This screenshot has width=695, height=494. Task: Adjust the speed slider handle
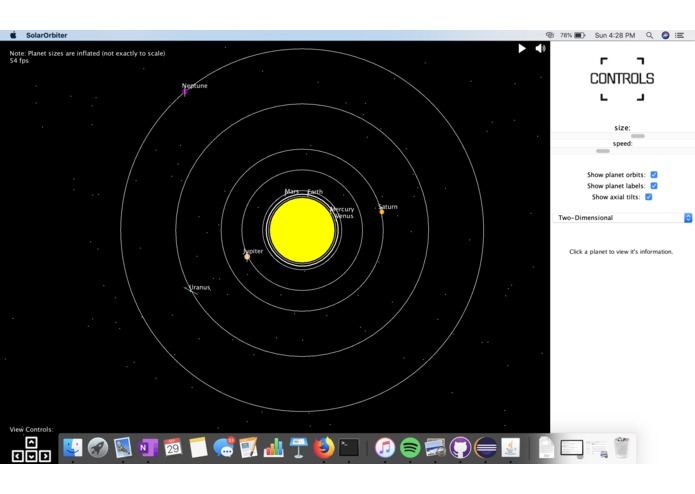pos(603,151)
